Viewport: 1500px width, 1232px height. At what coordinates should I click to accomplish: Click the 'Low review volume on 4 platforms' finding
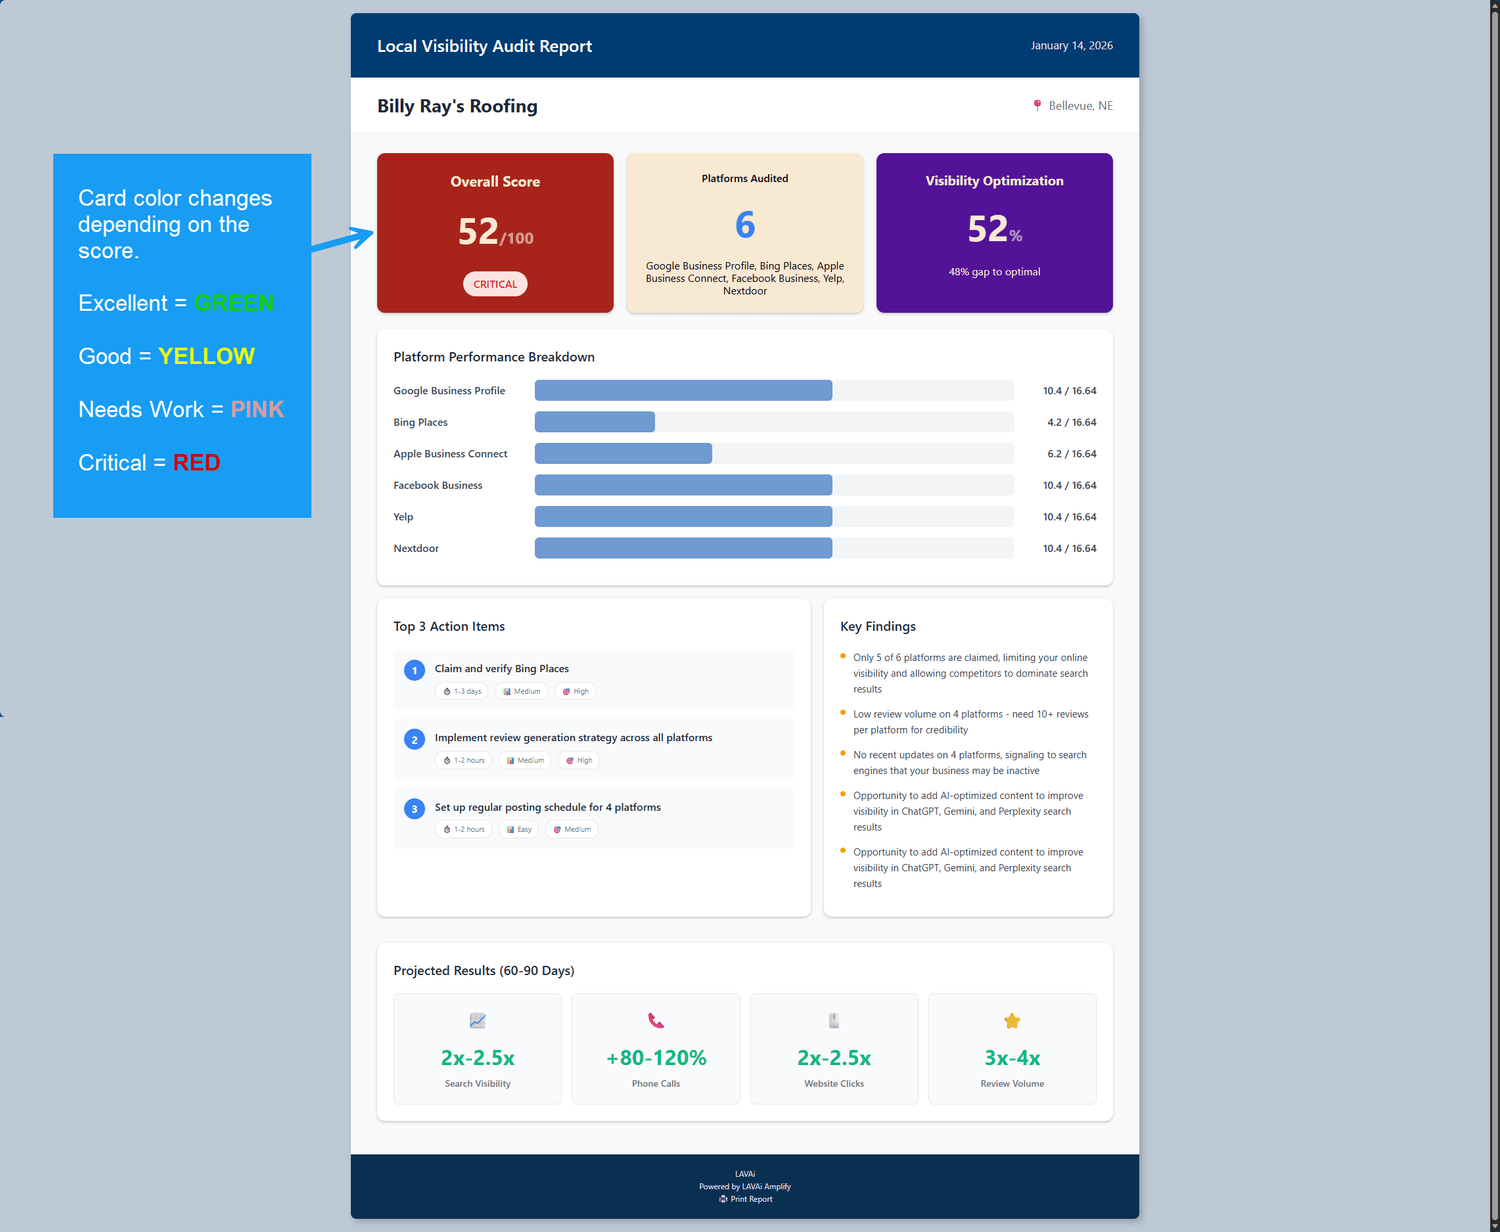point(970,722)
